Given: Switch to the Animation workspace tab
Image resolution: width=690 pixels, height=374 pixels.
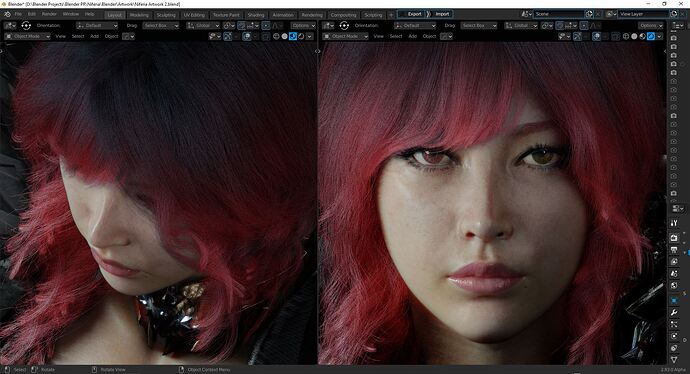Looking at the screenshot, I should point(283,15).
